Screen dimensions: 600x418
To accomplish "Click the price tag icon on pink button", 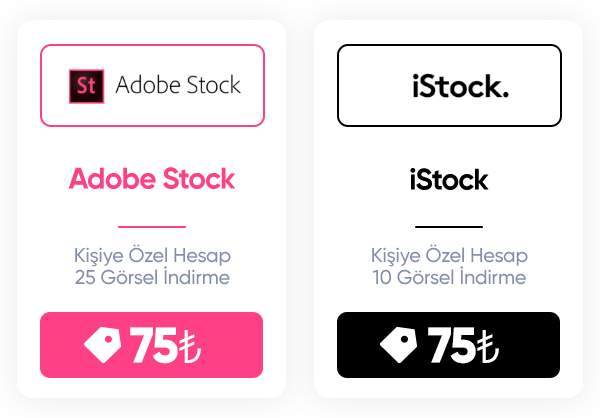I will 103,345.
